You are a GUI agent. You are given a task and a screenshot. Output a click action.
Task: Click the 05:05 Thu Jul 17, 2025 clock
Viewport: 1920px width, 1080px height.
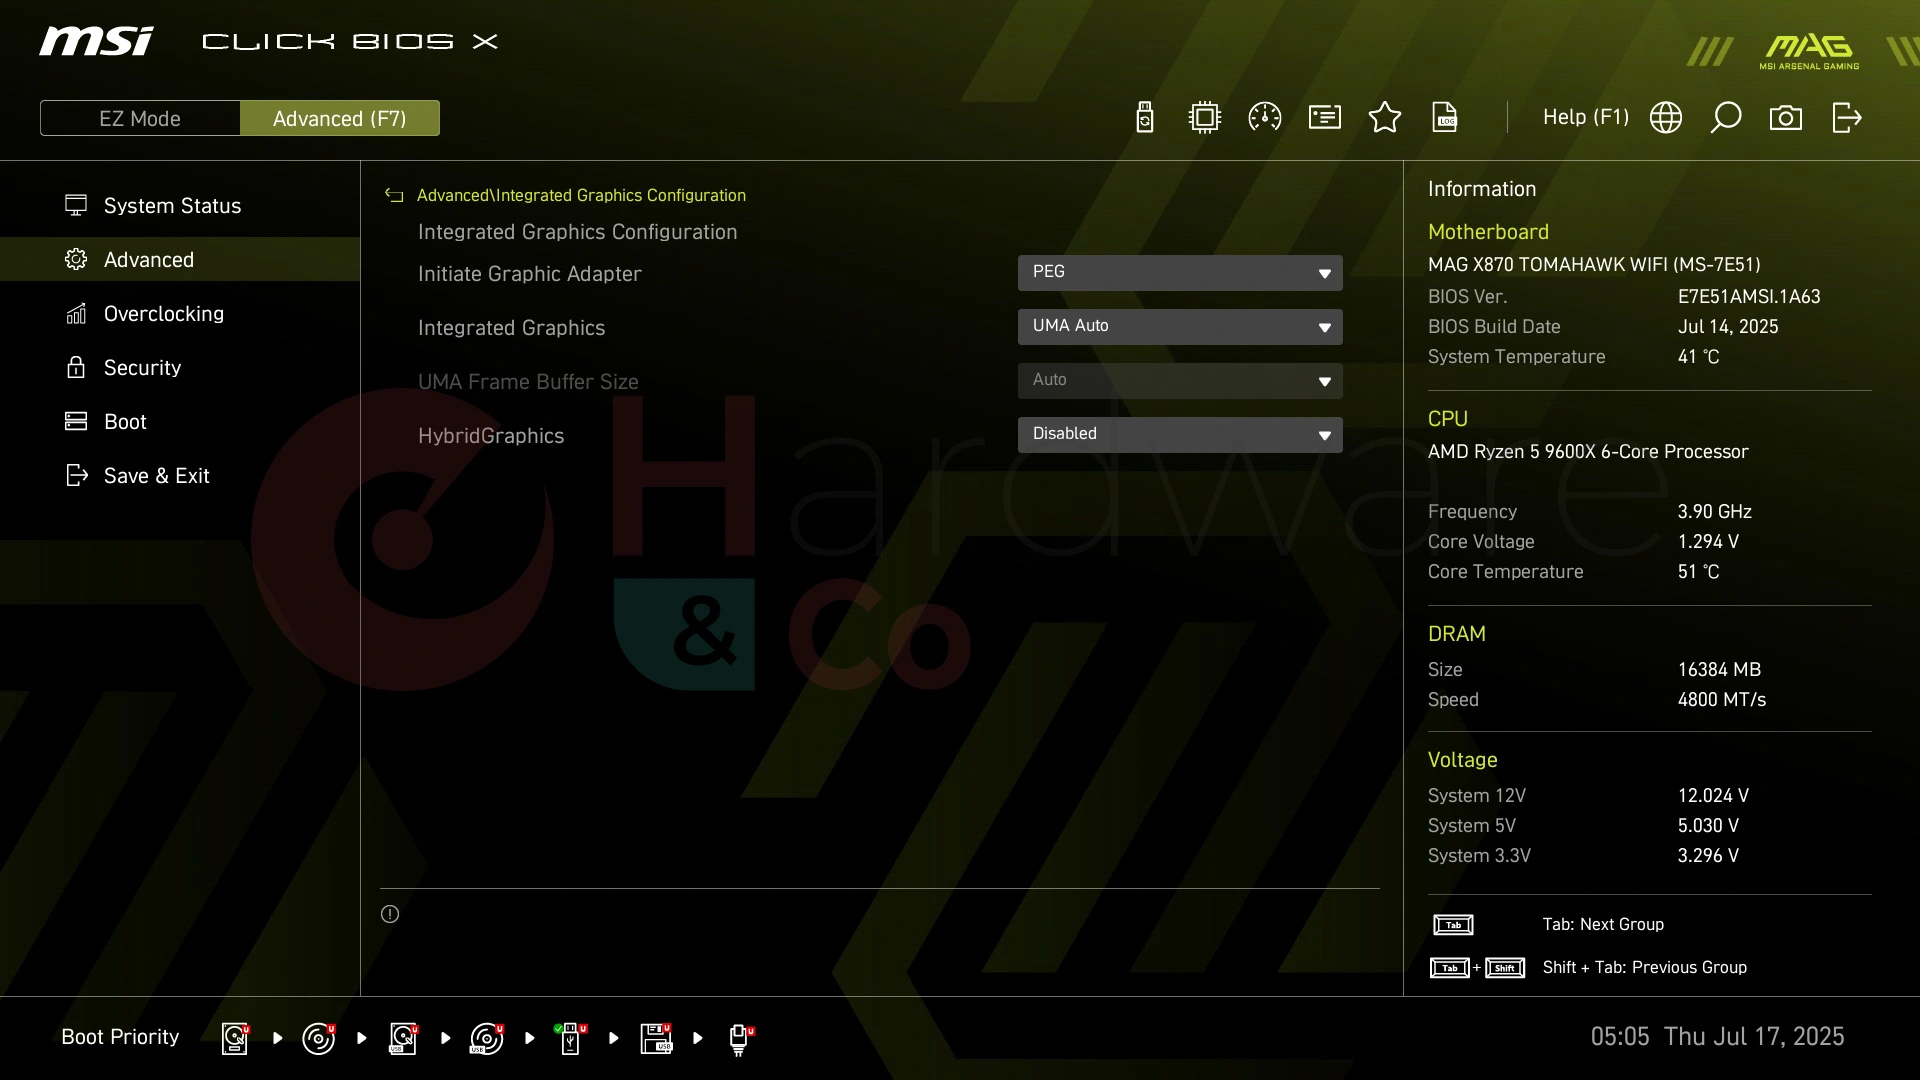click(x=1717, y=1036)
